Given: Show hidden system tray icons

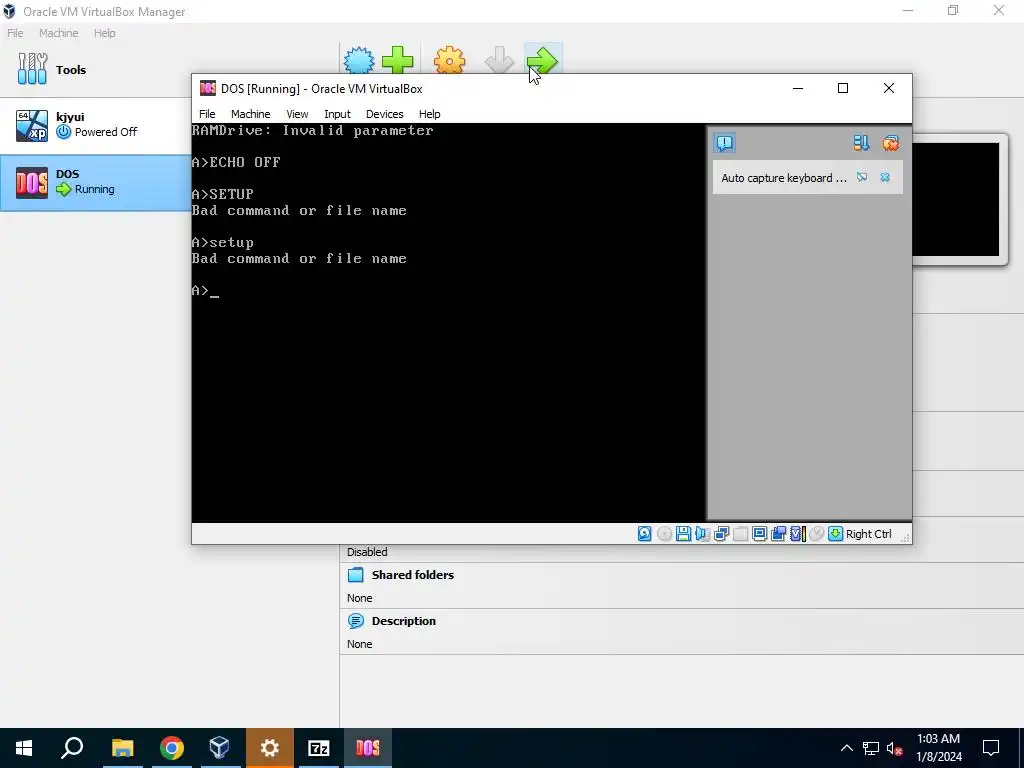Looking at the screenshot, I should (x=846, y=748).
